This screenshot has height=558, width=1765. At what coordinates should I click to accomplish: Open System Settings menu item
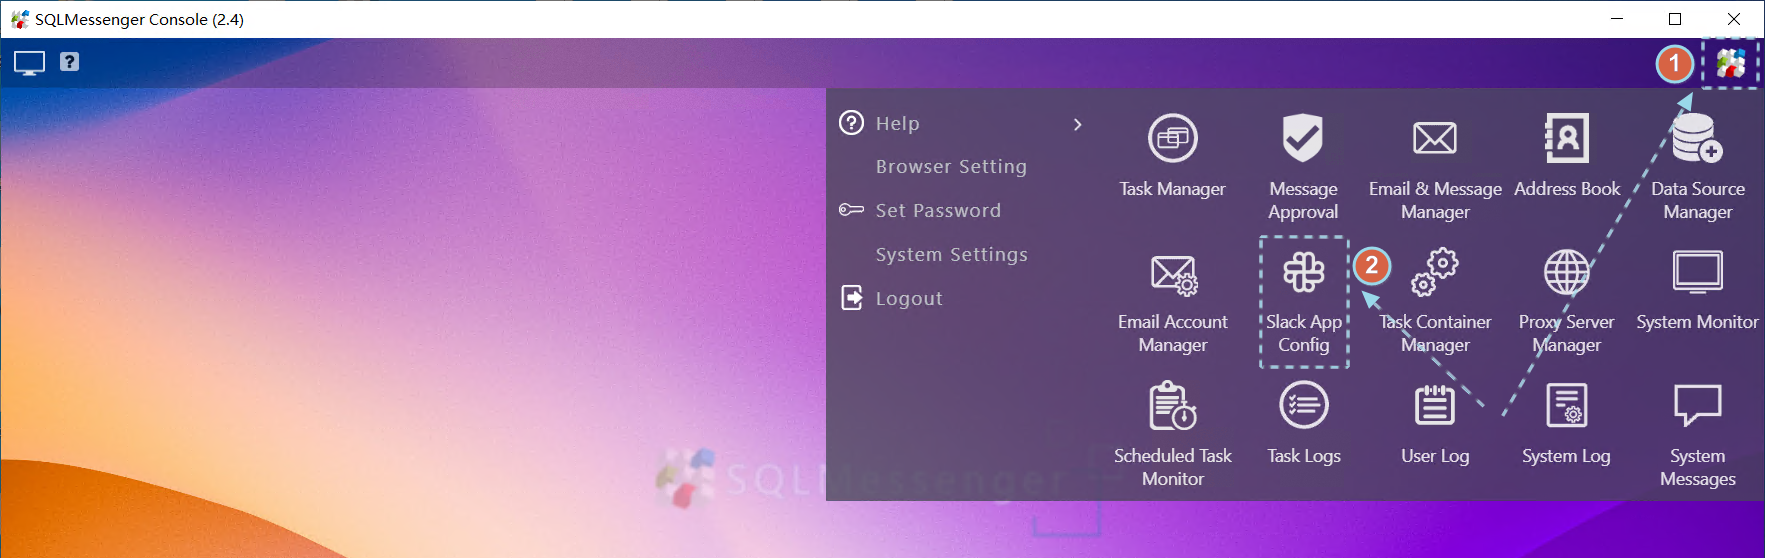click(951, 255)
